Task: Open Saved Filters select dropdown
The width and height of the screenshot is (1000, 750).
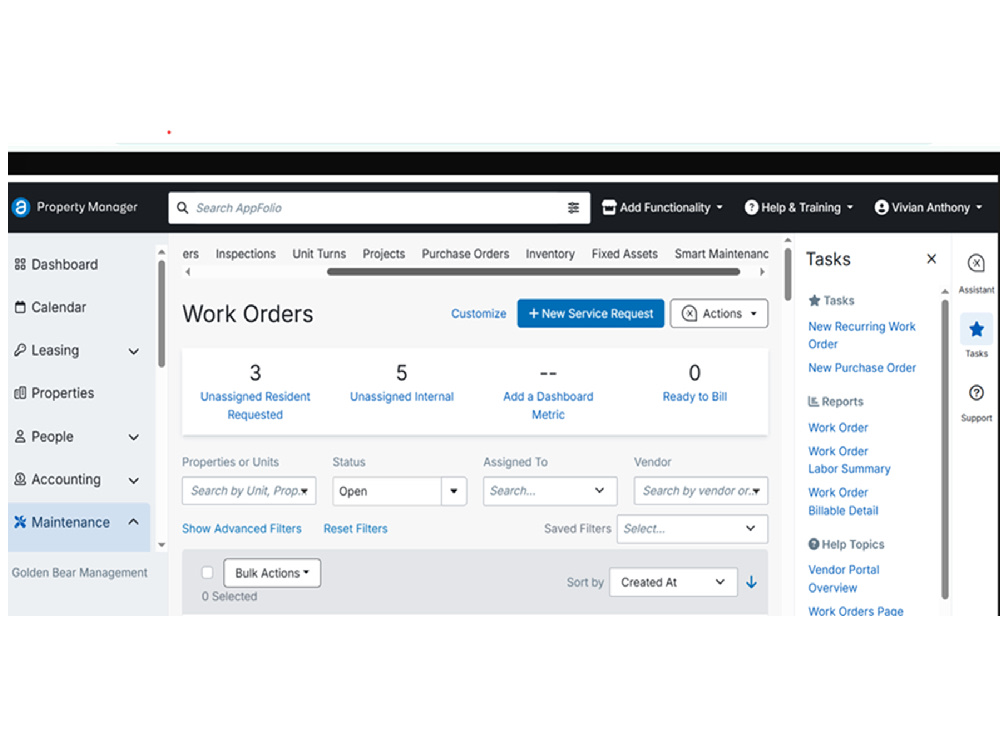Action: click(x=692, y=529)
